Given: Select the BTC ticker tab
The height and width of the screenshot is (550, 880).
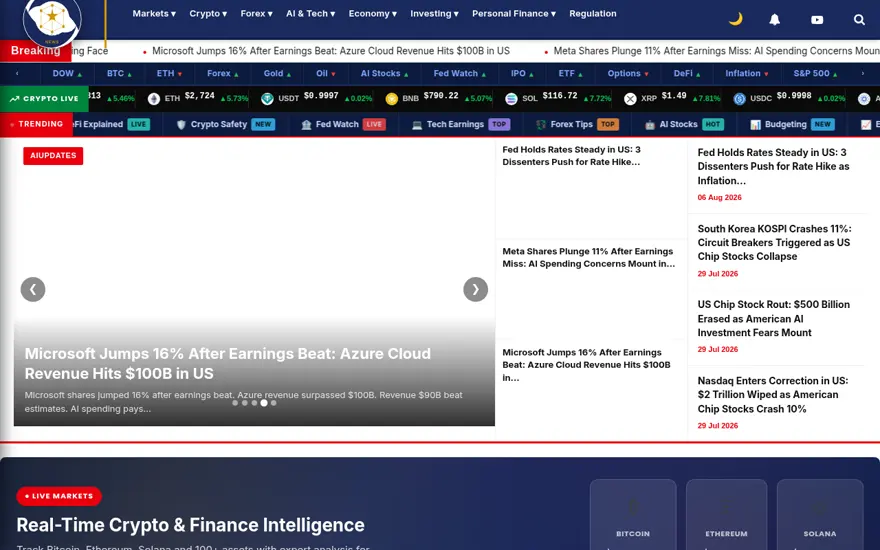Looking at the screenshot, I should (x=120, y=74).
